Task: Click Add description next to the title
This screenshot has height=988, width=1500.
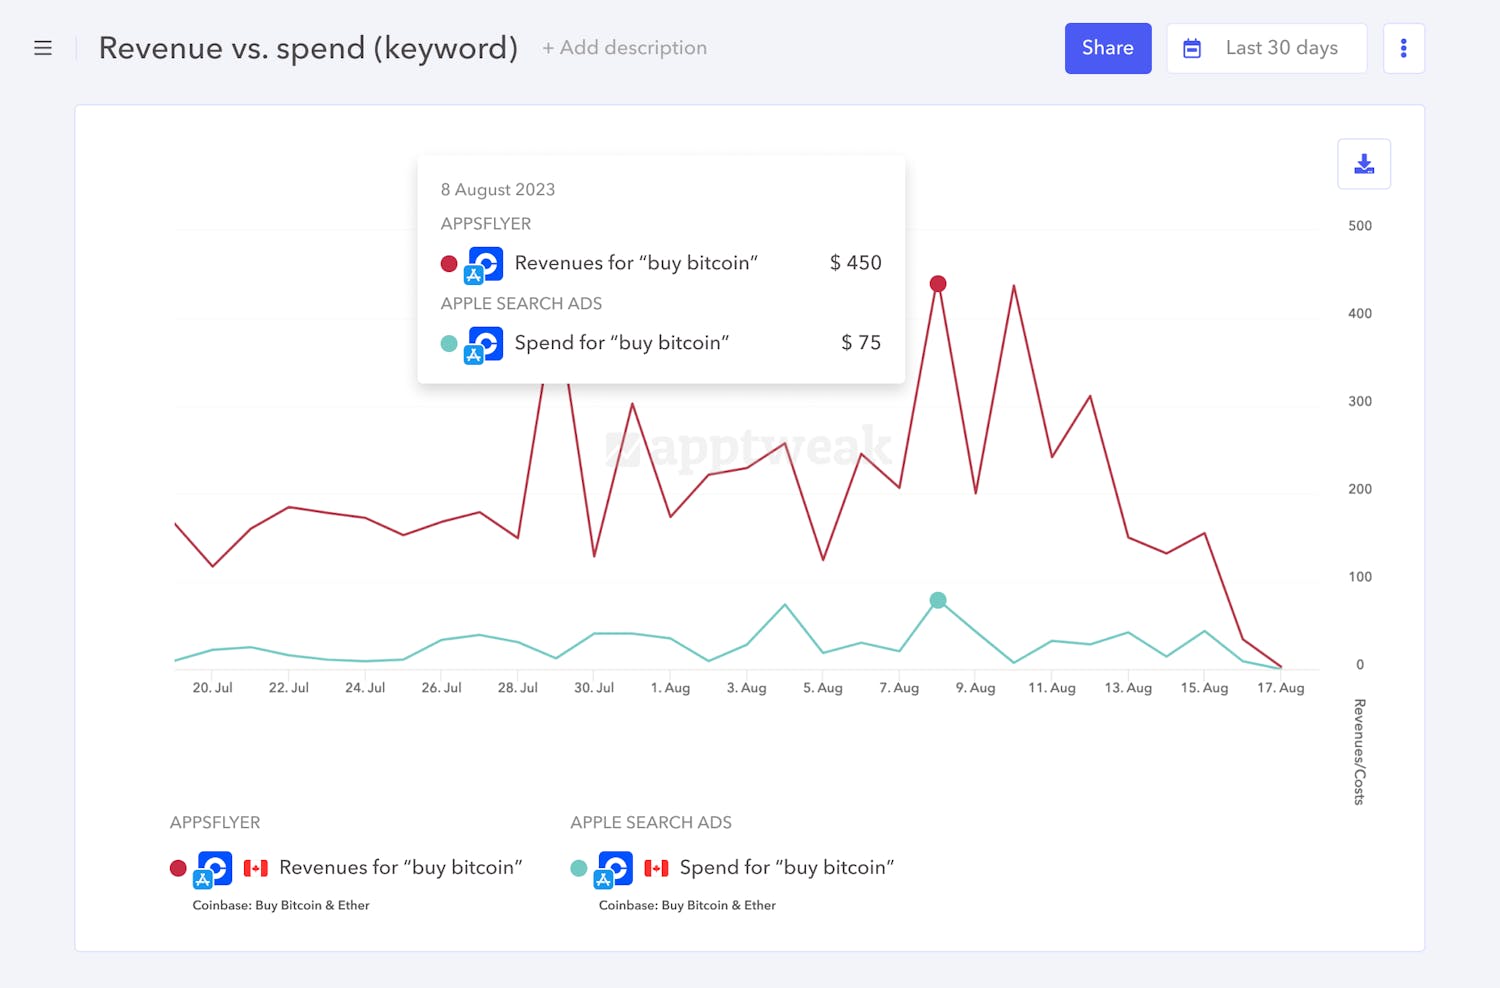Action: click(624, 47)
